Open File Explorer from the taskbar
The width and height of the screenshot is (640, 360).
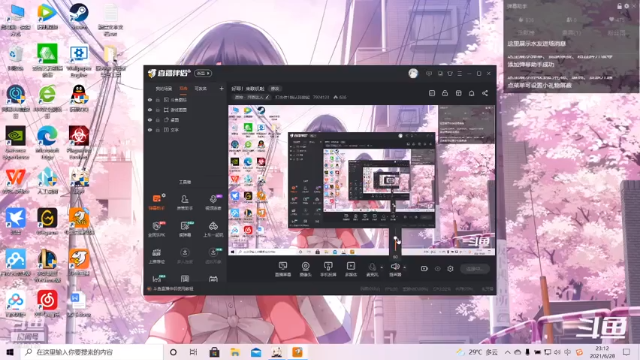click(235, 352)
